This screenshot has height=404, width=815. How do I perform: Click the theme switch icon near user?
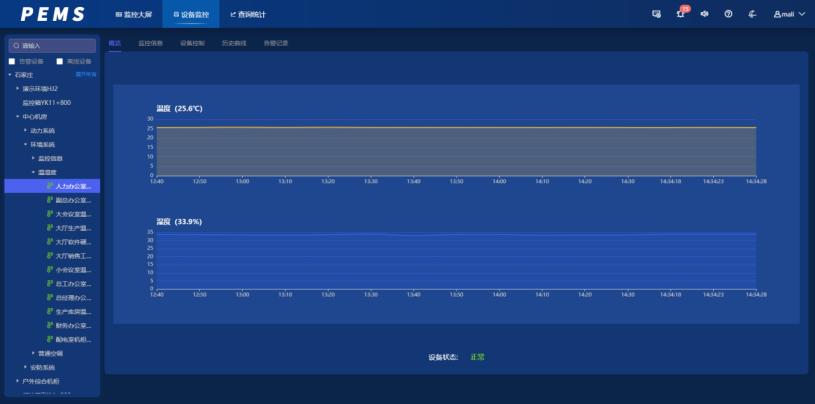pyautogui.click(x=752, y=14)
